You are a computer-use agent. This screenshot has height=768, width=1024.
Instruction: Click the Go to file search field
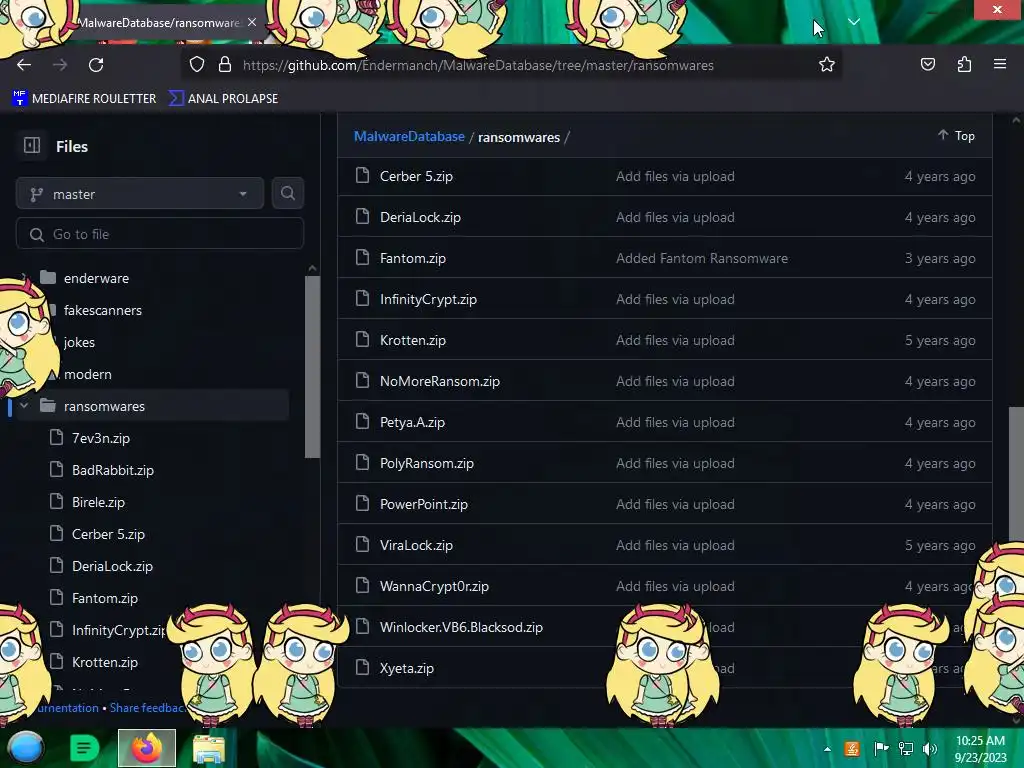pyautogui.click(x=160, y=234)
